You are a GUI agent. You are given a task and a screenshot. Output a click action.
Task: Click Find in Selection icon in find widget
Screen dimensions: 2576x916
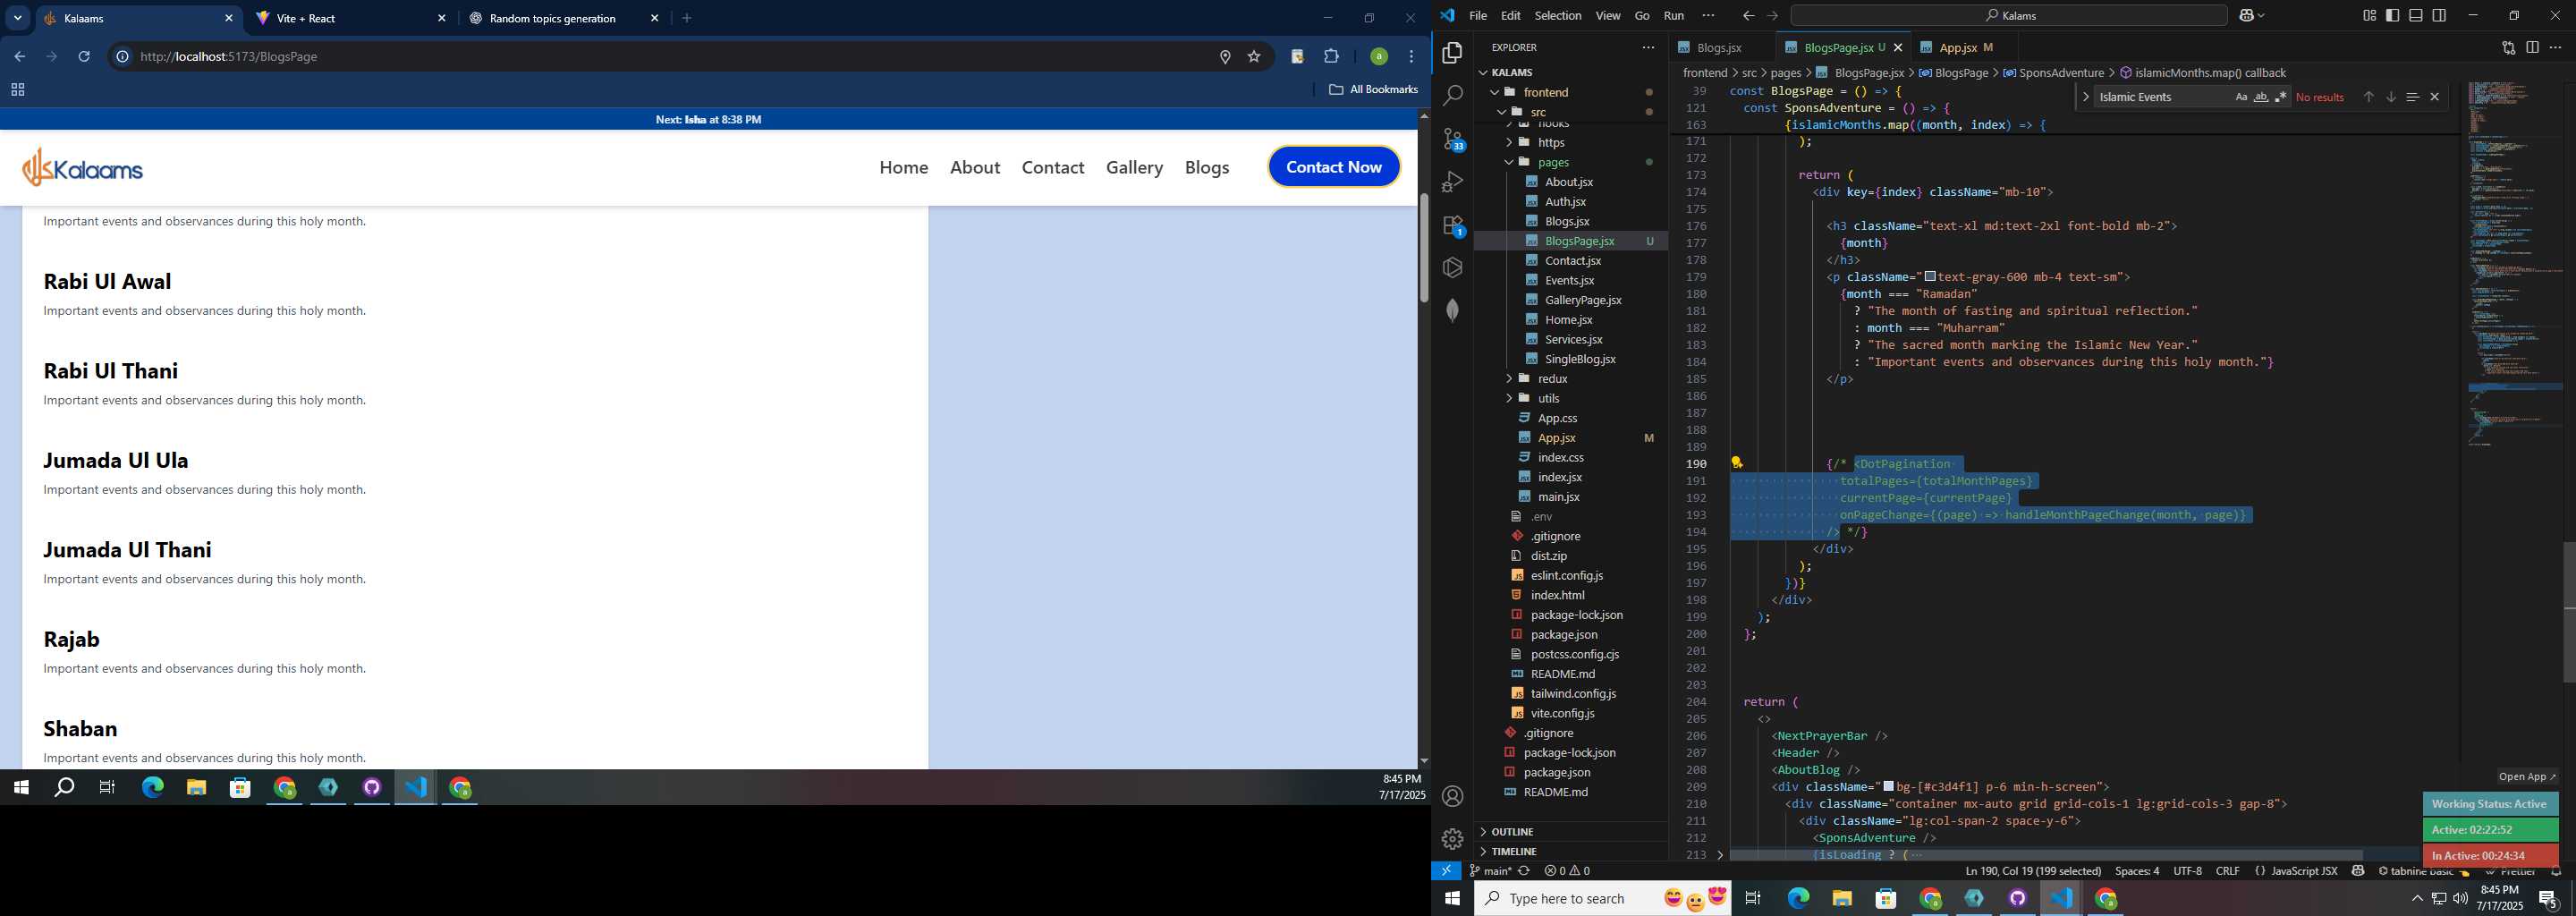(2412, 97)
